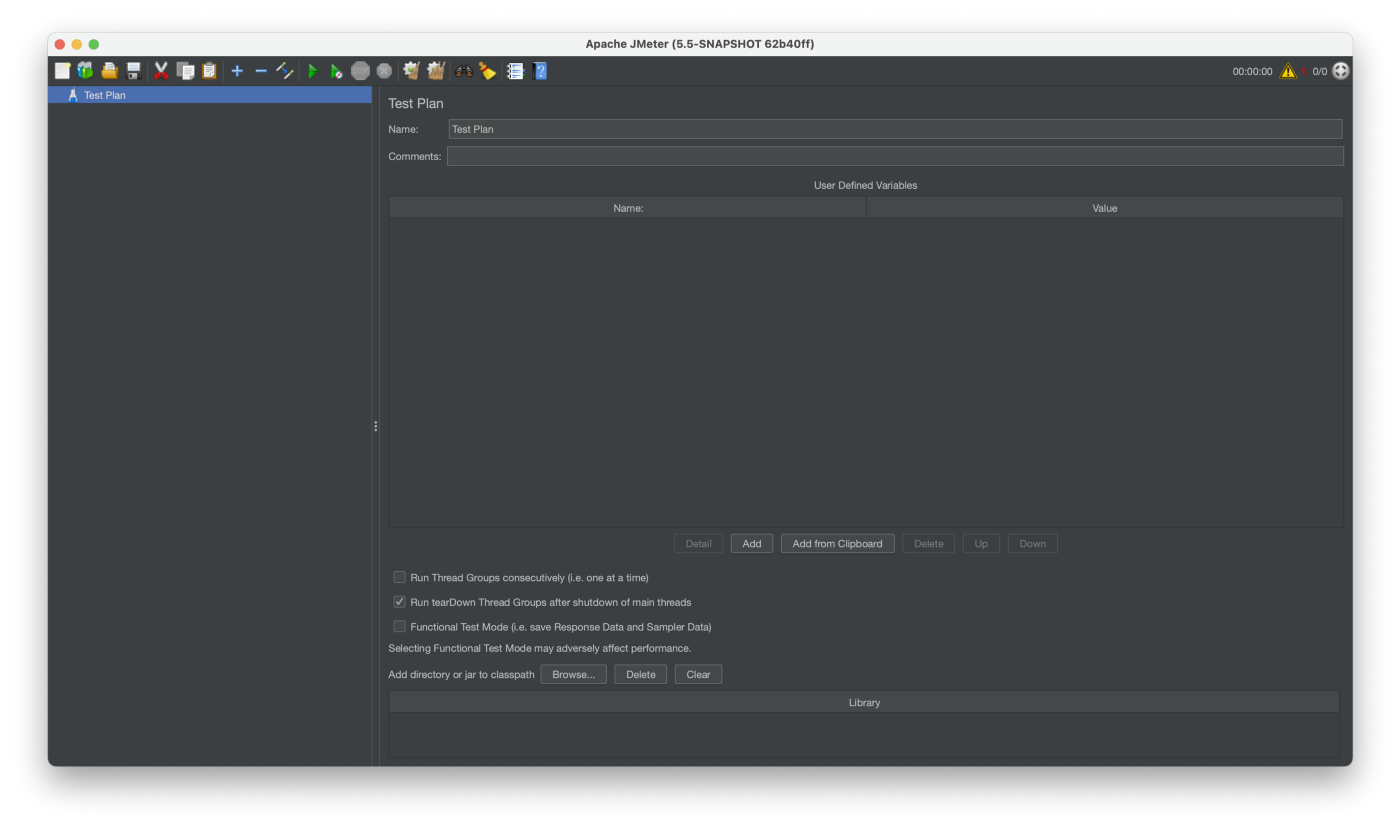Click the Copy icon in toolbar
1400x829 pixels.
(185, 71)
